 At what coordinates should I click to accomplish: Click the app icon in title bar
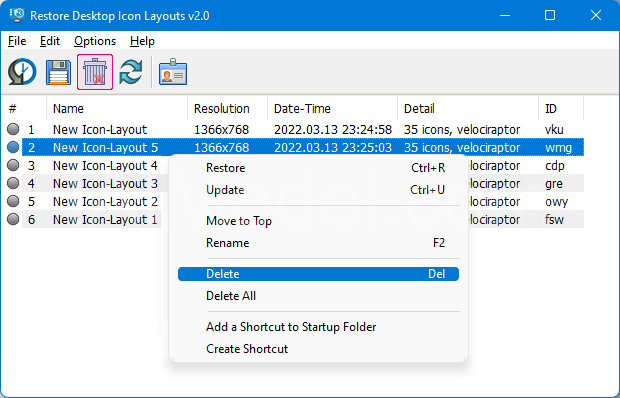[17, 15]
